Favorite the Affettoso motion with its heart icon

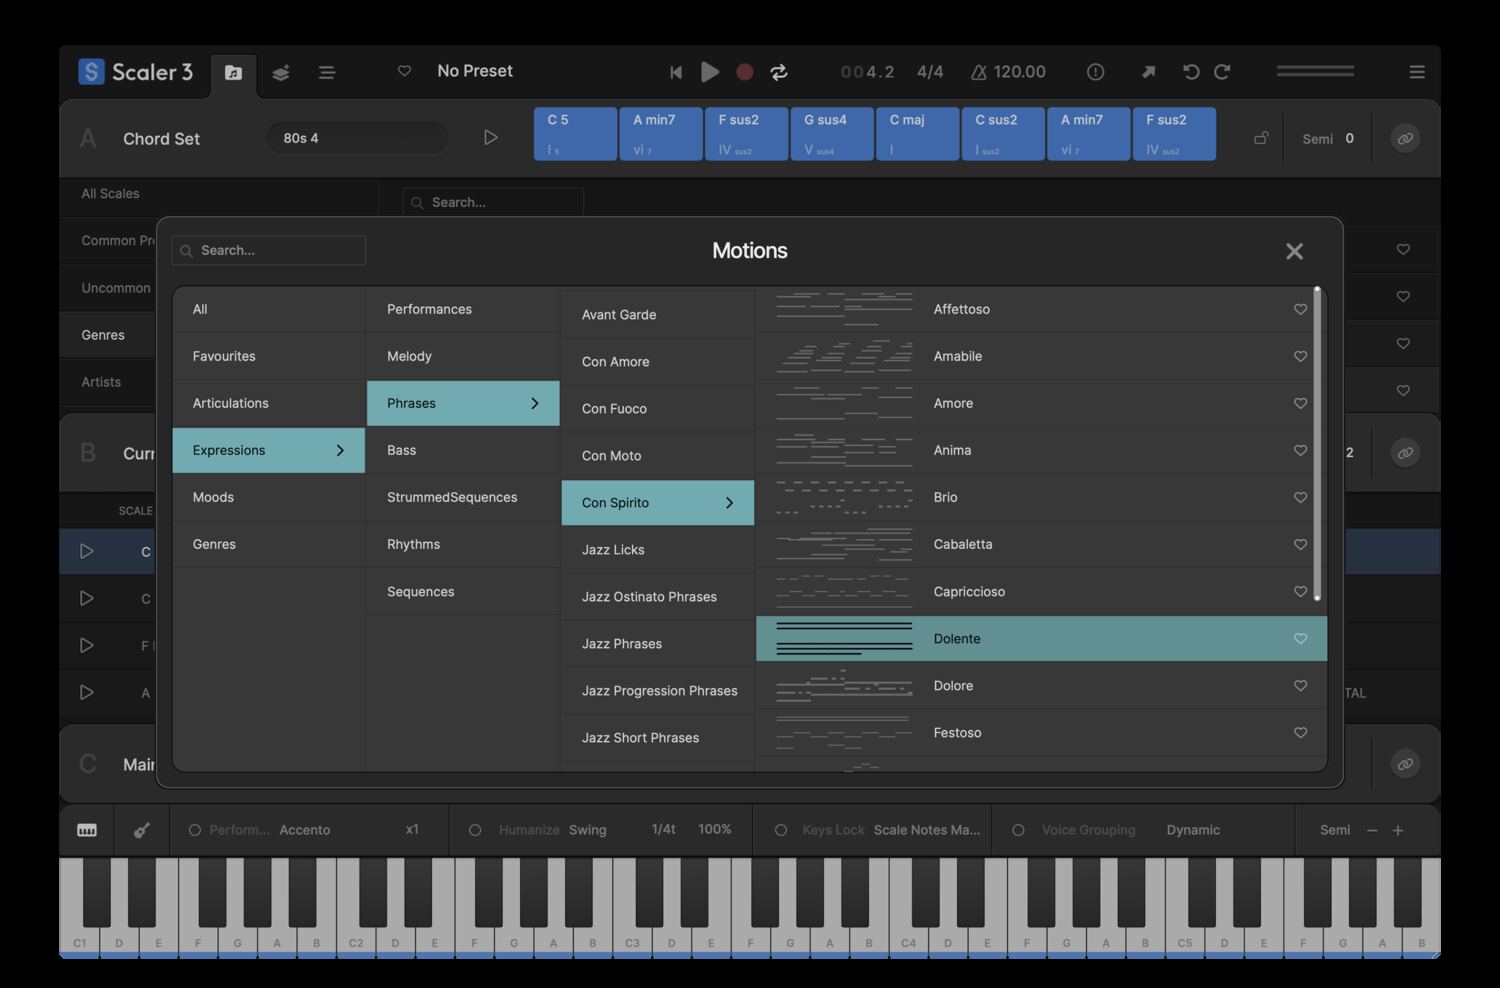1300,309
